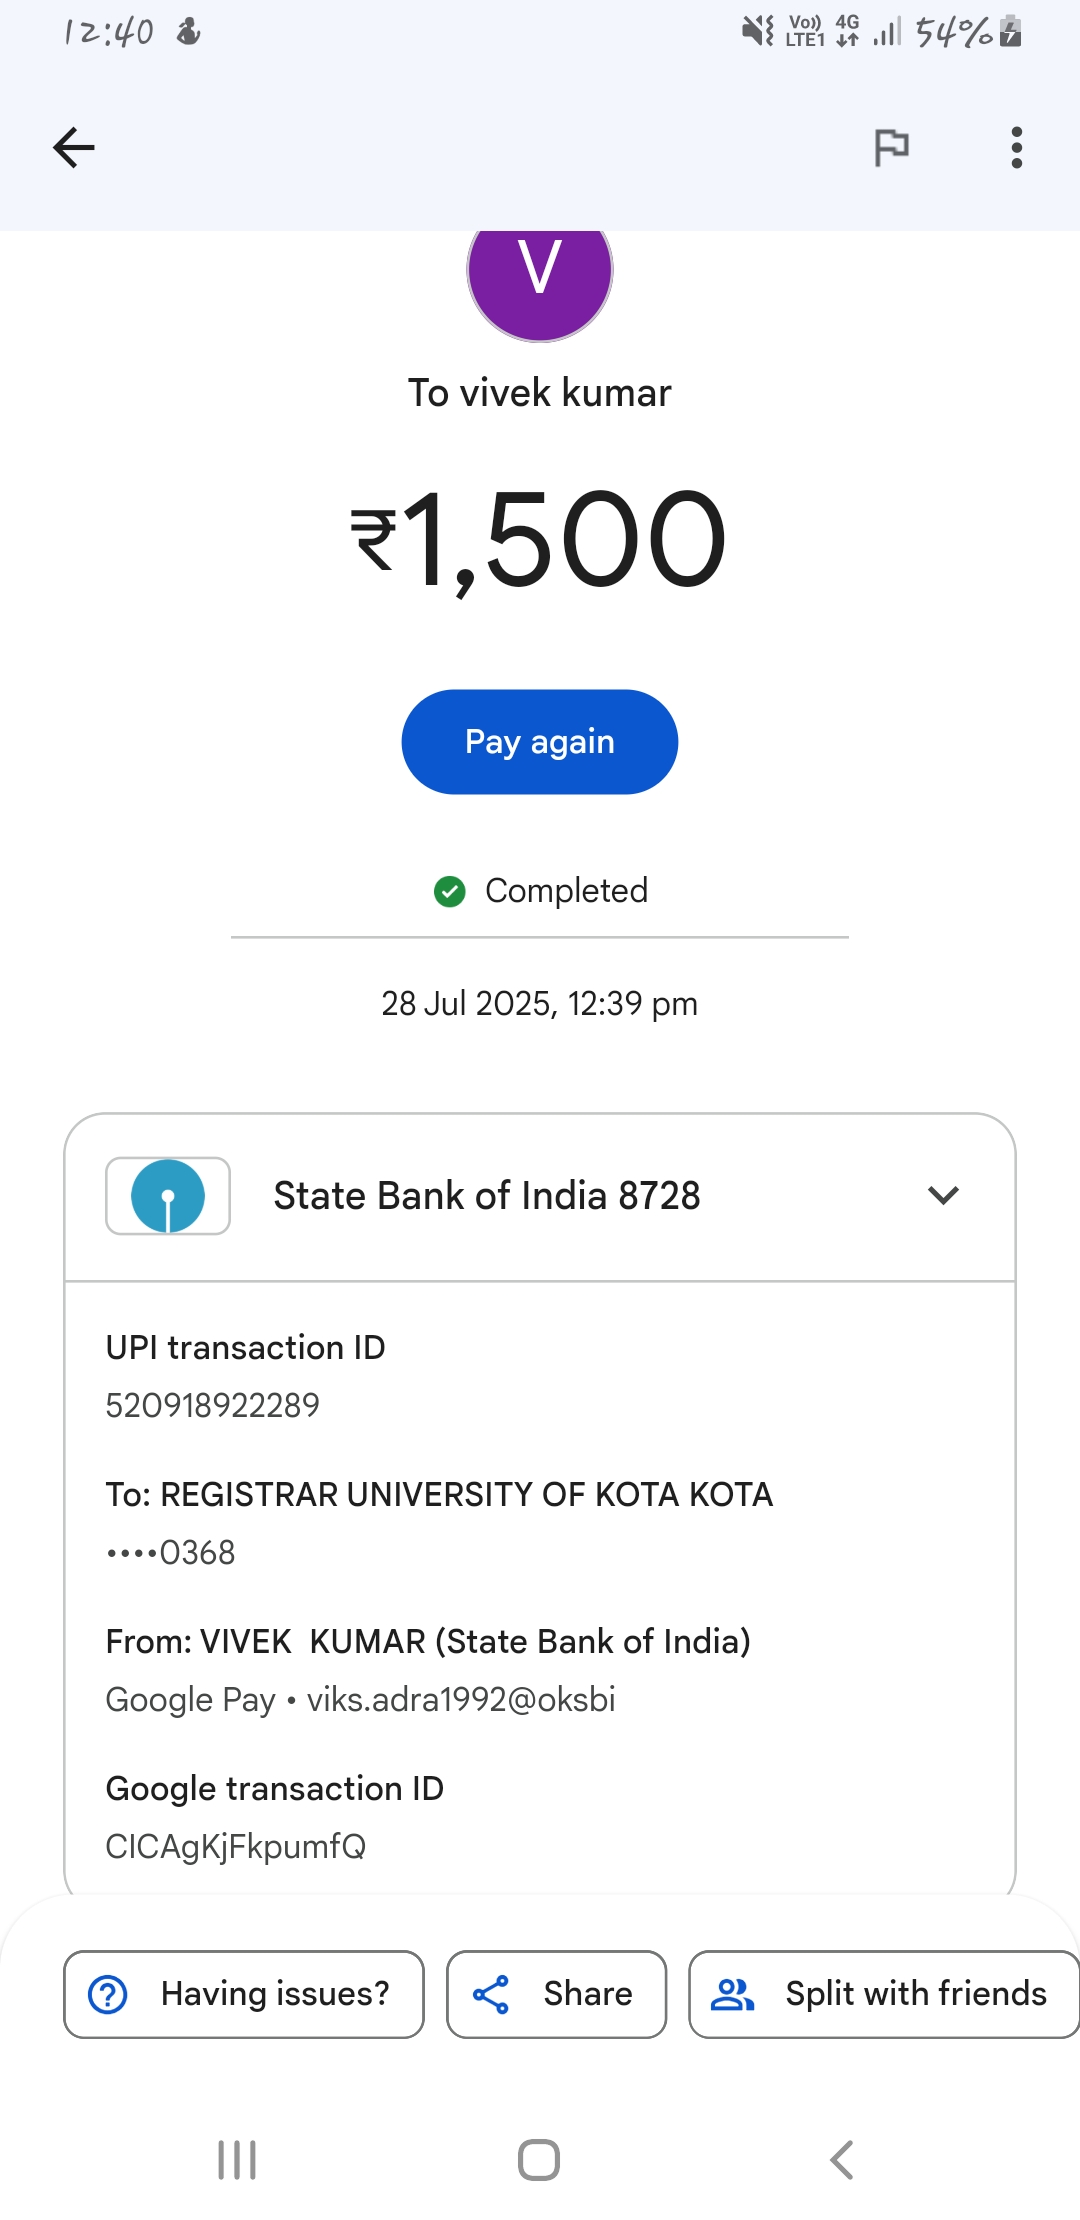
Task: Tap the Having issues? button
Action: 244,1994
